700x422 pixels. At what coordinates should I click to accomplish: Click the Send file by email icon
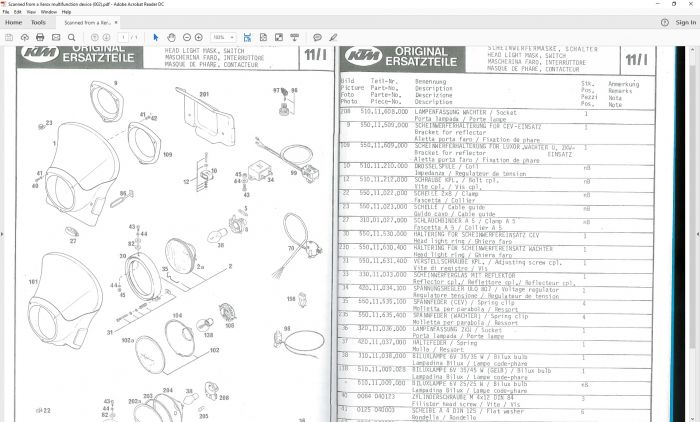56,37
